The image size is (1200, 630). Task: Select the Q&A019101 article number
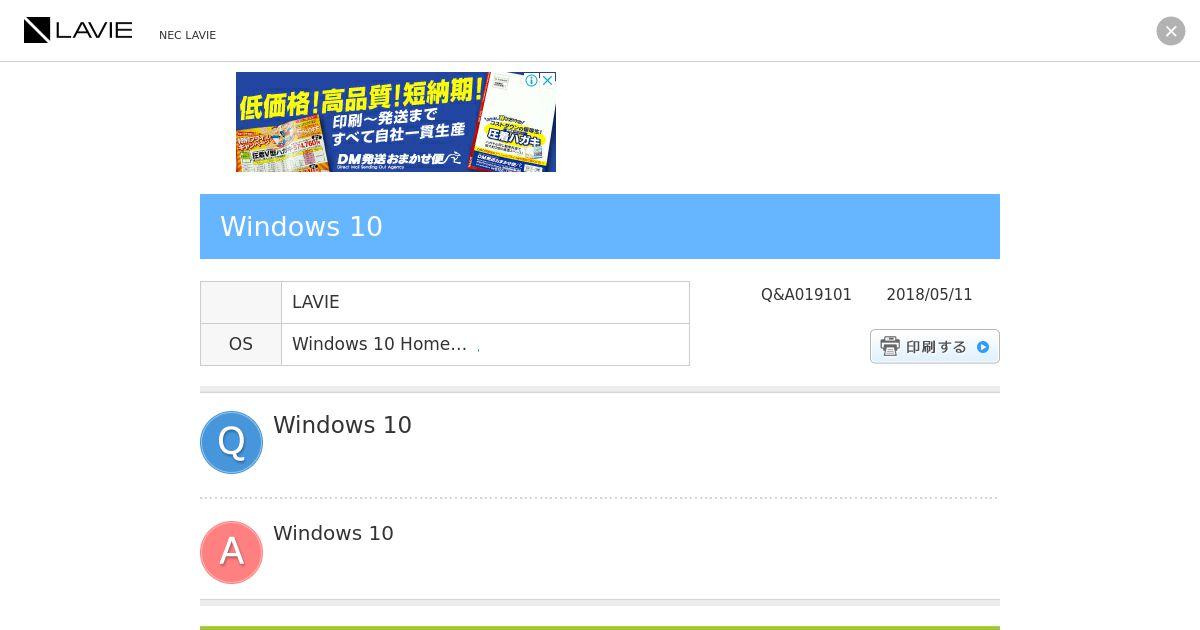coord(806,295)
